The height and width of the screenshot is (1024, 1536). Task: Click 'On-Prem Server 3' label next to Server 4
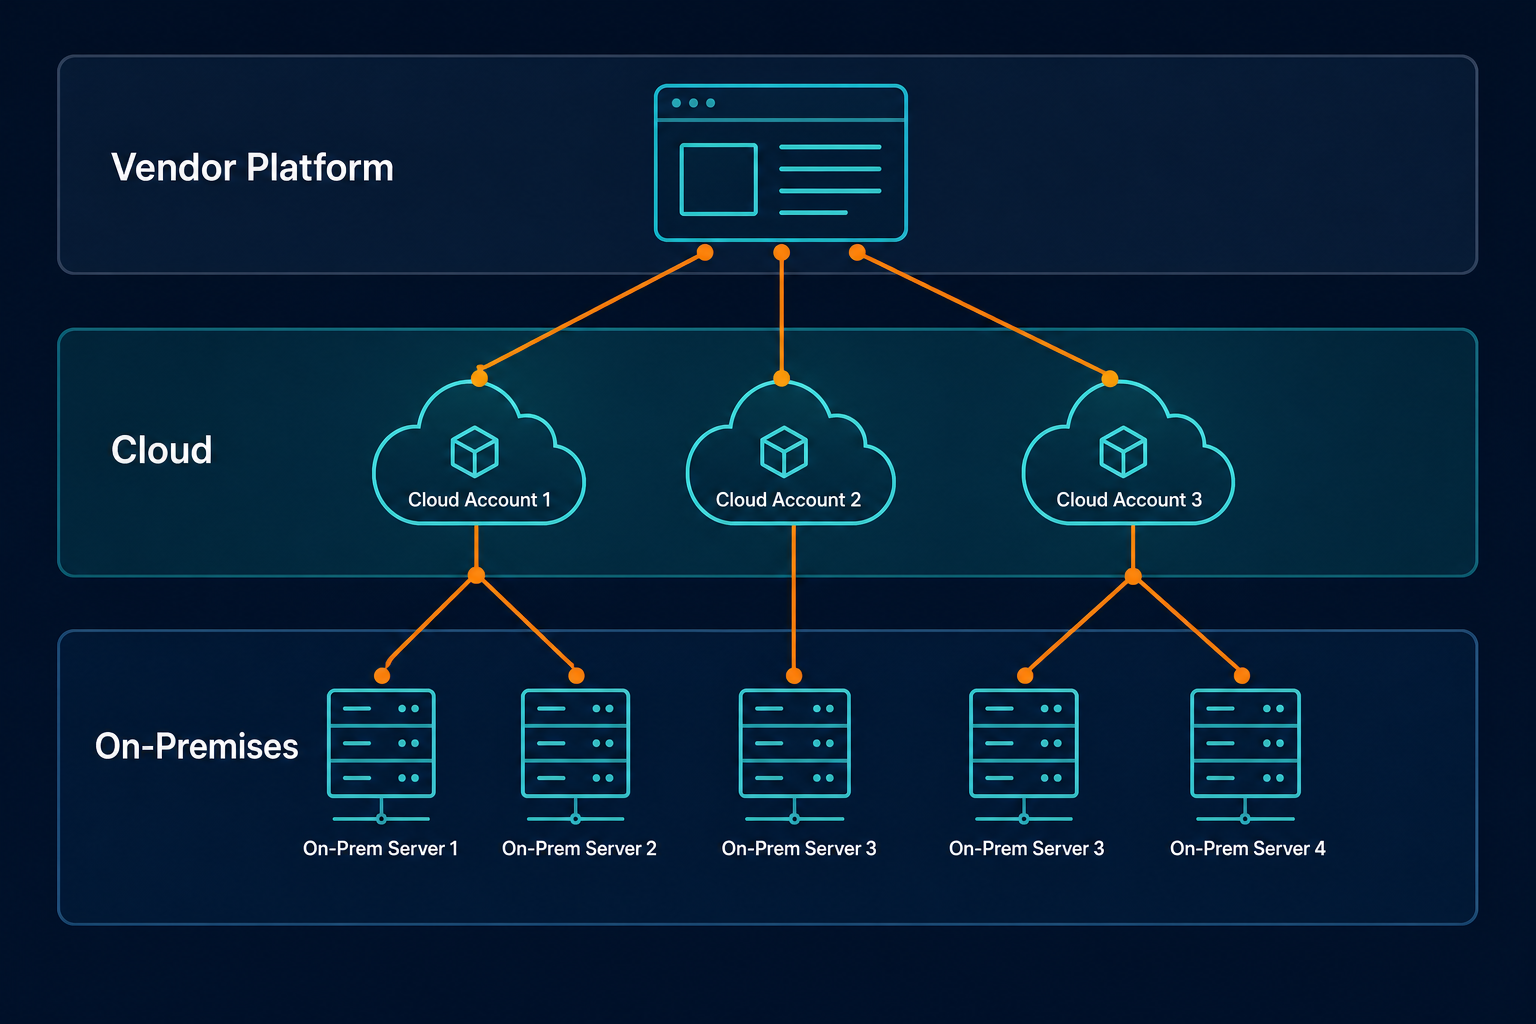1026,848
